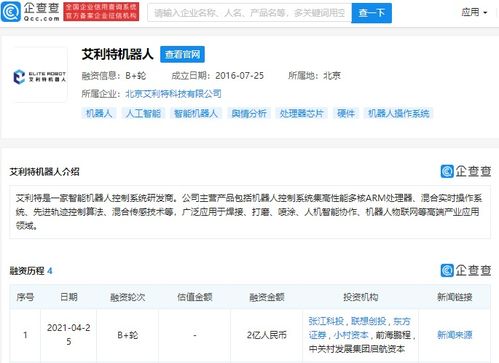Select the 智能机器人 tag

(x=196, y=113)
